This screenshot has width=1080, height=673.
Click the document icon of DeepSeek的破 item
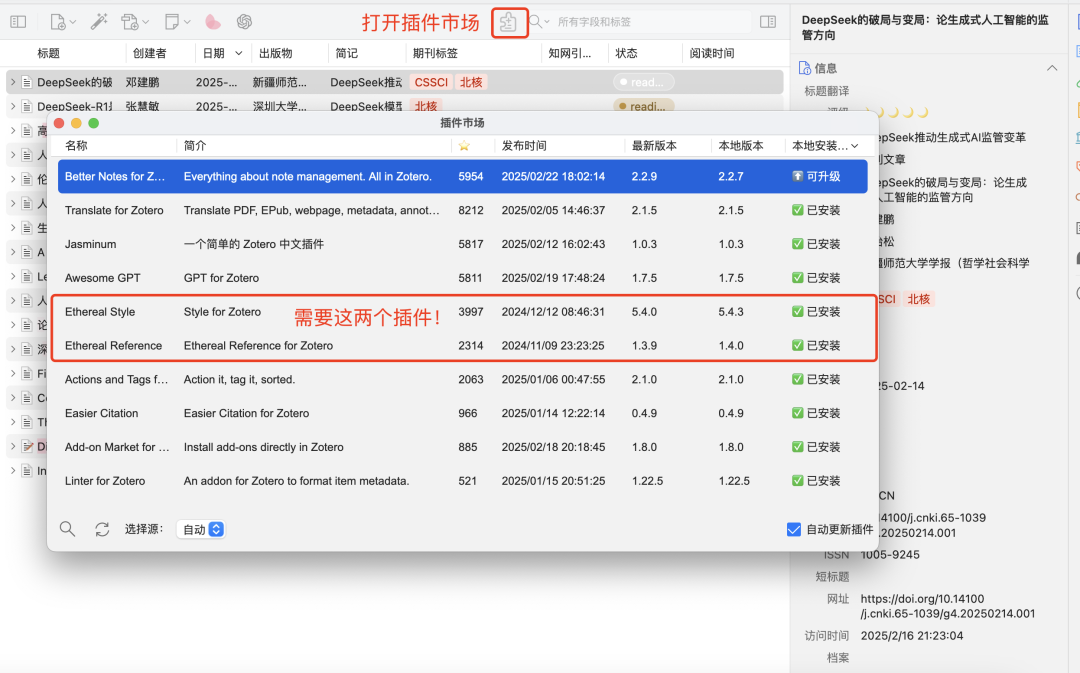point(27,82)
